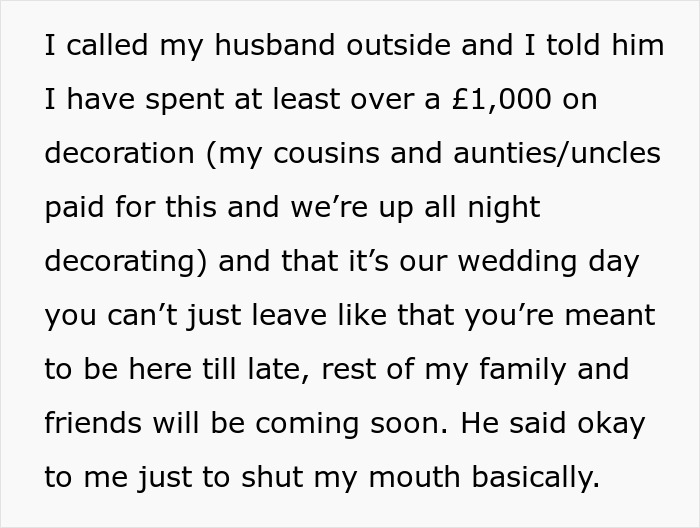700x528 pixels.
Task: Click the words "coming soon"
Action: (368, 423)
